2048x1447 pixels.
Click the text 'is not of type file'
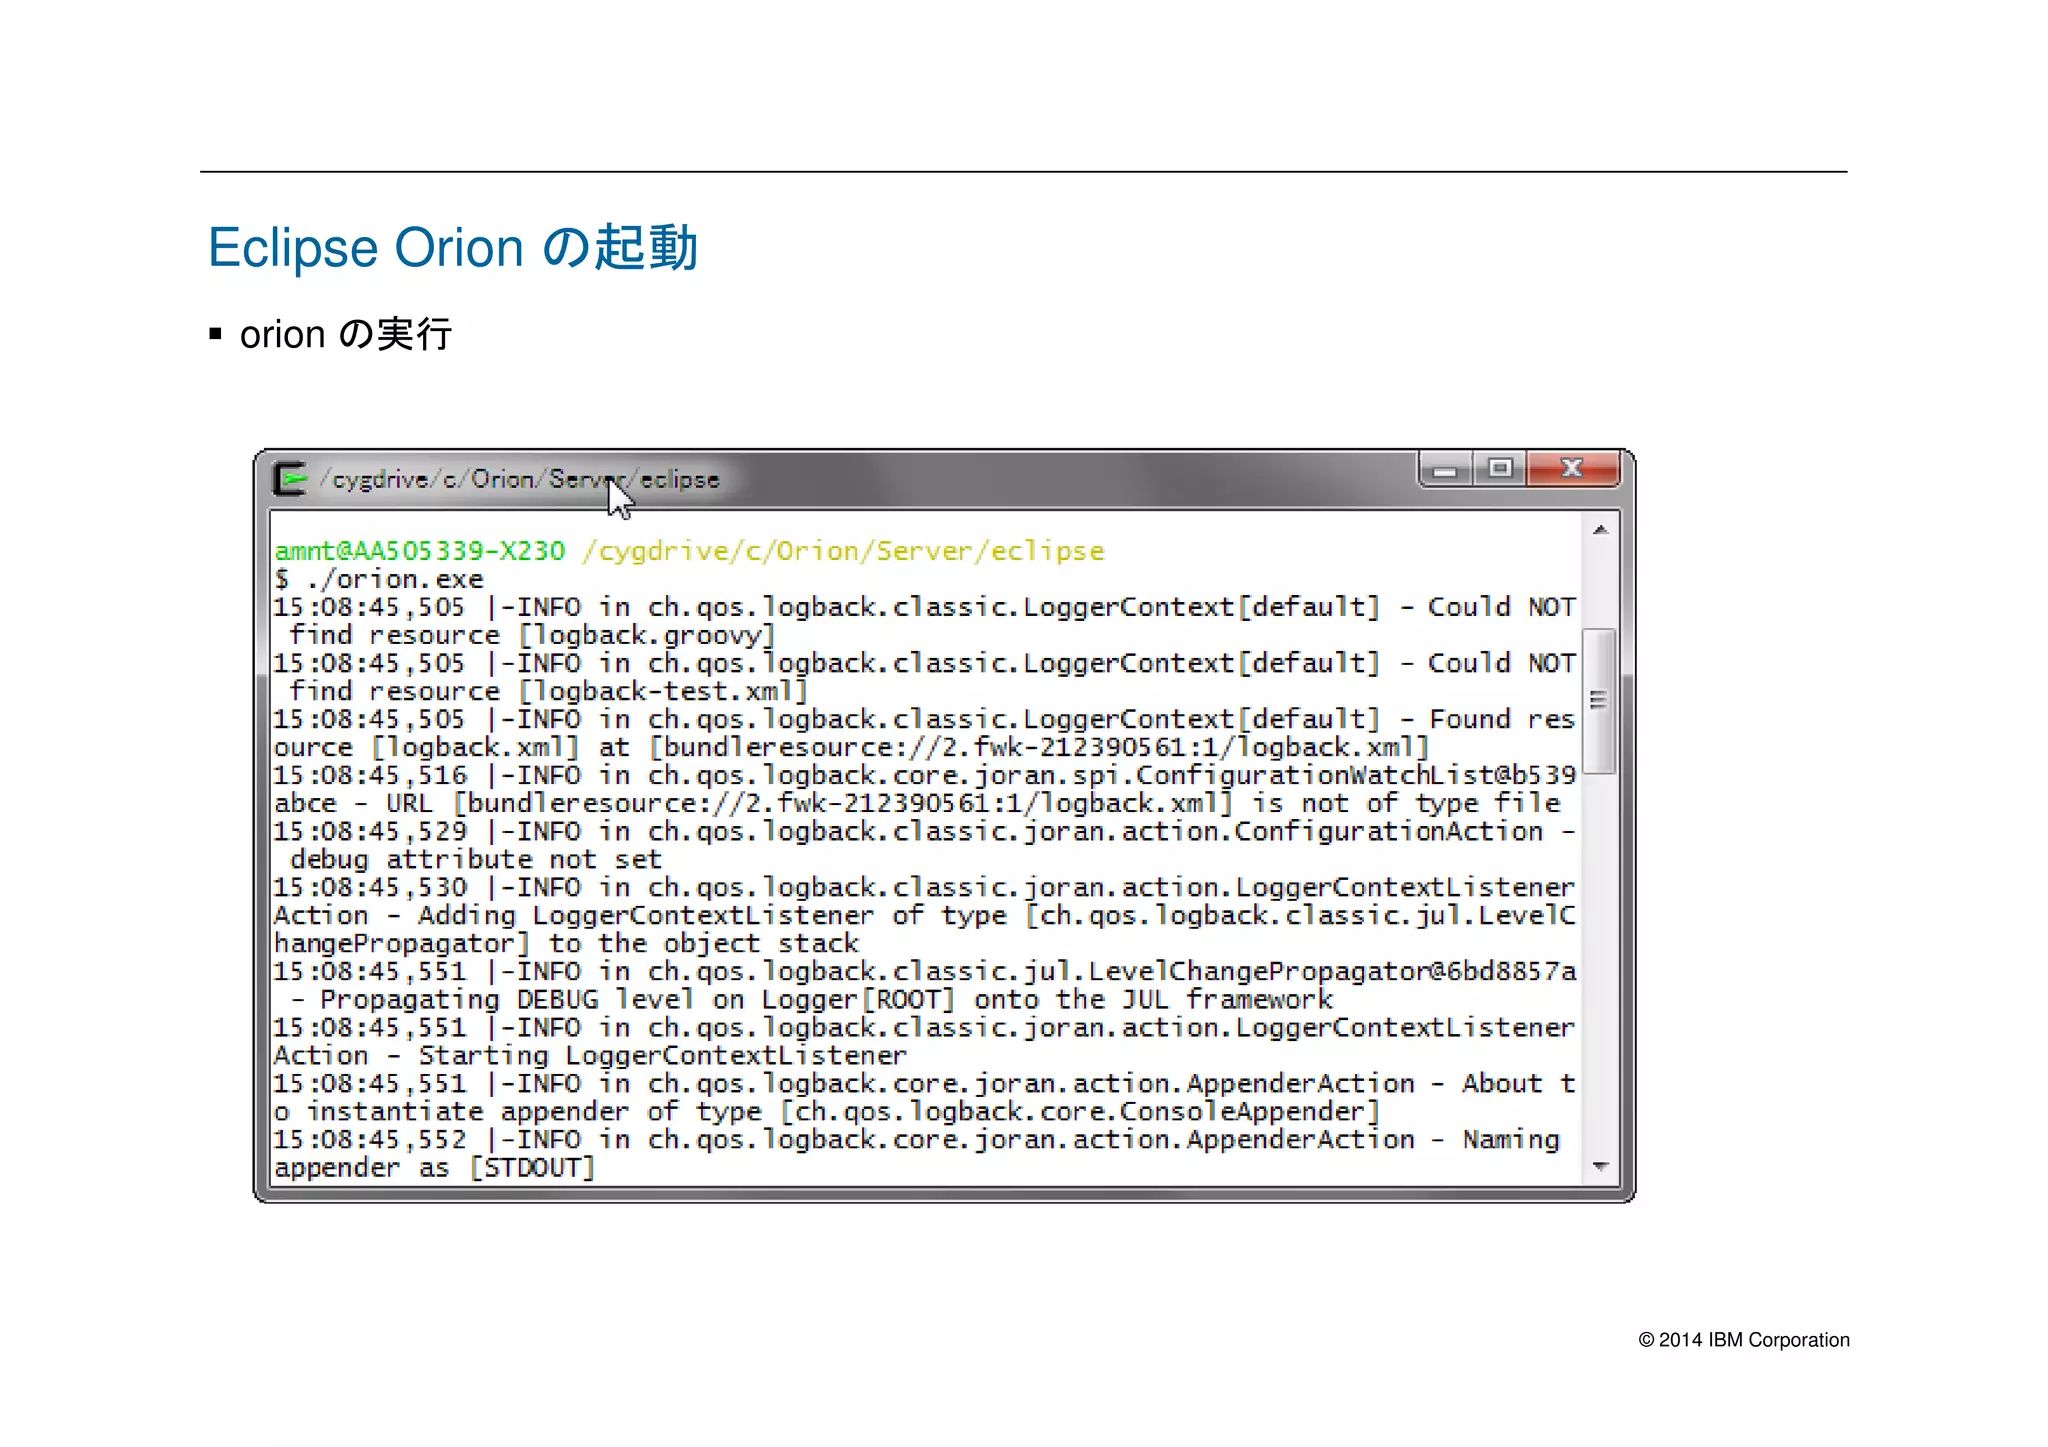1405,804
